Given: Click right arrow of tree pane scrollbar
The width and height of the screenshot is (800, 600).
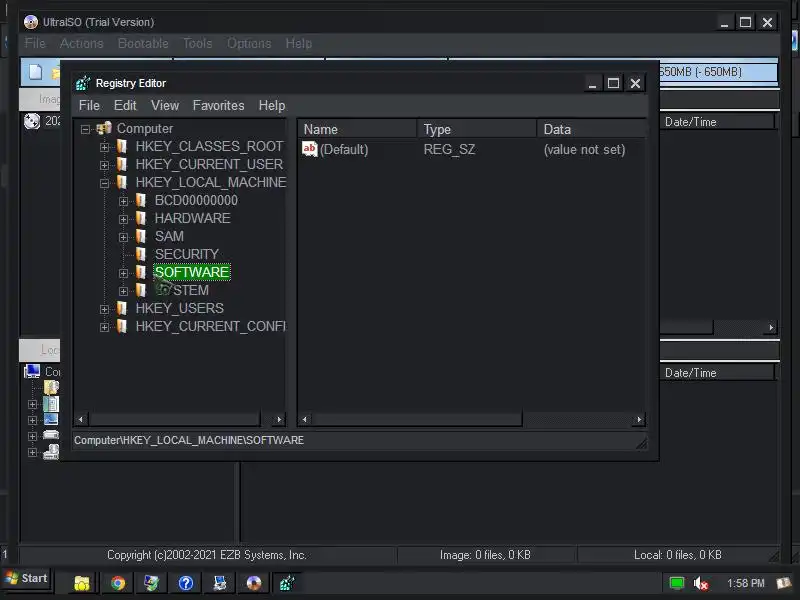Looking at the screenshot, I should (x=279, y=419).
